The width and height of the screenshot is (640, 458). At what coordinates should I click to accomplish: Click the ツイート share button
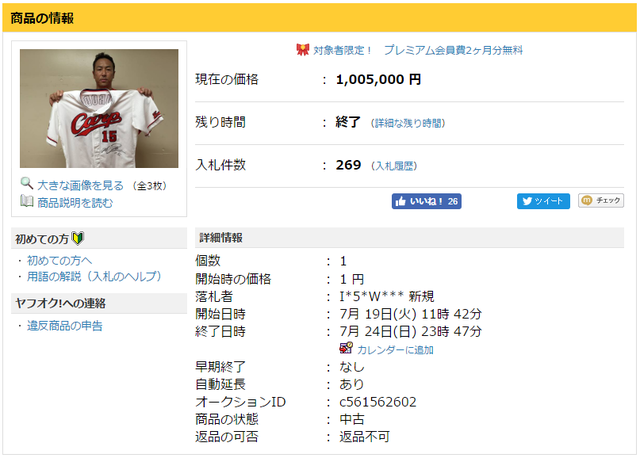pyautogui.click(x=543, y=201)
